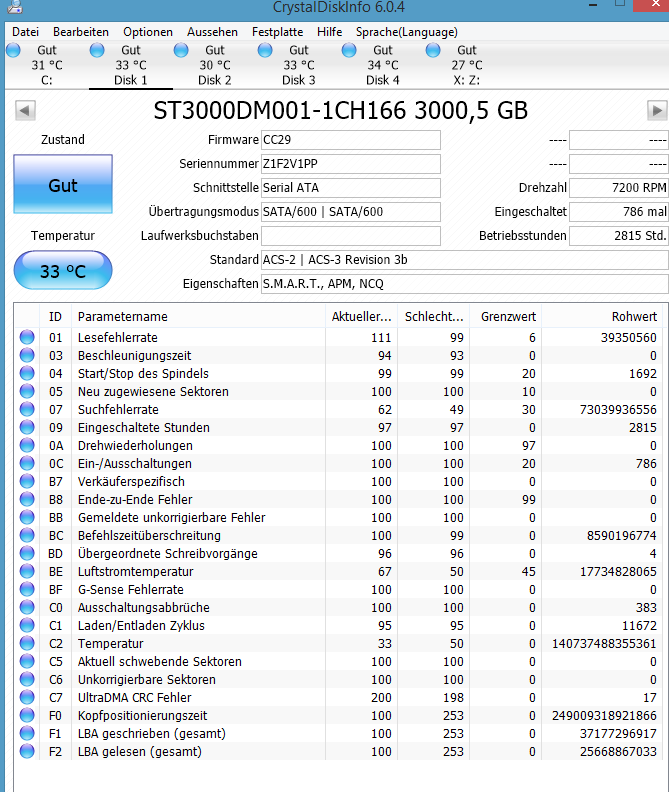Select the Gemeldete unkorrigierbare Fehler row

[x=338, y=517]
